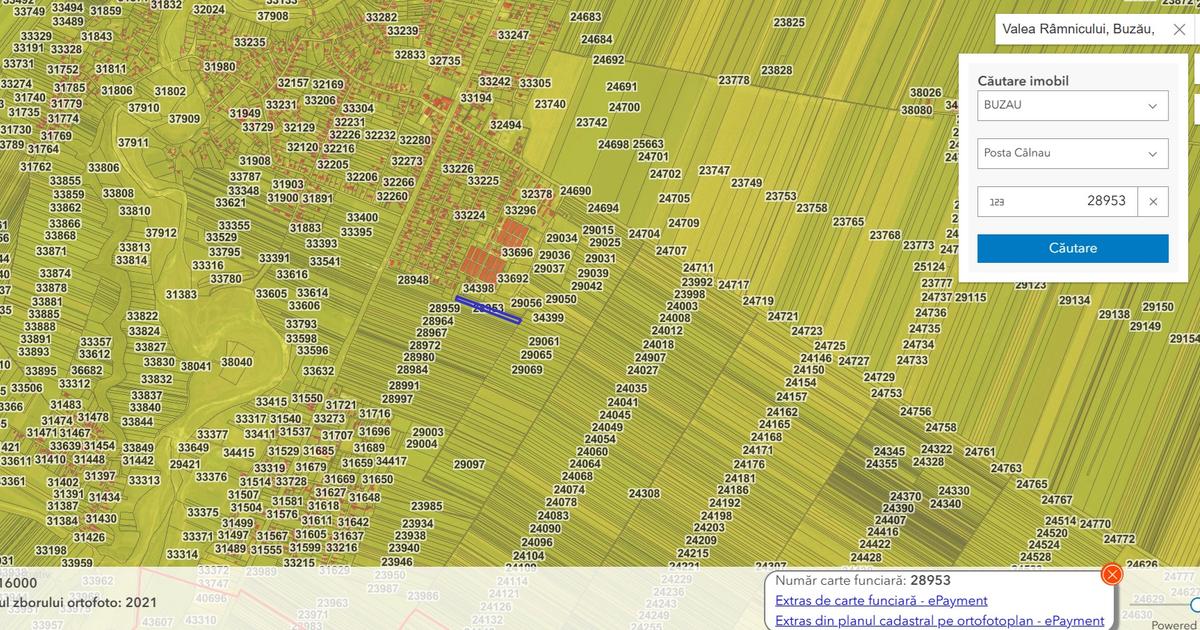Close the land registry info popup
Screen dimensions: 1200x630
(x=1111, y=574)
